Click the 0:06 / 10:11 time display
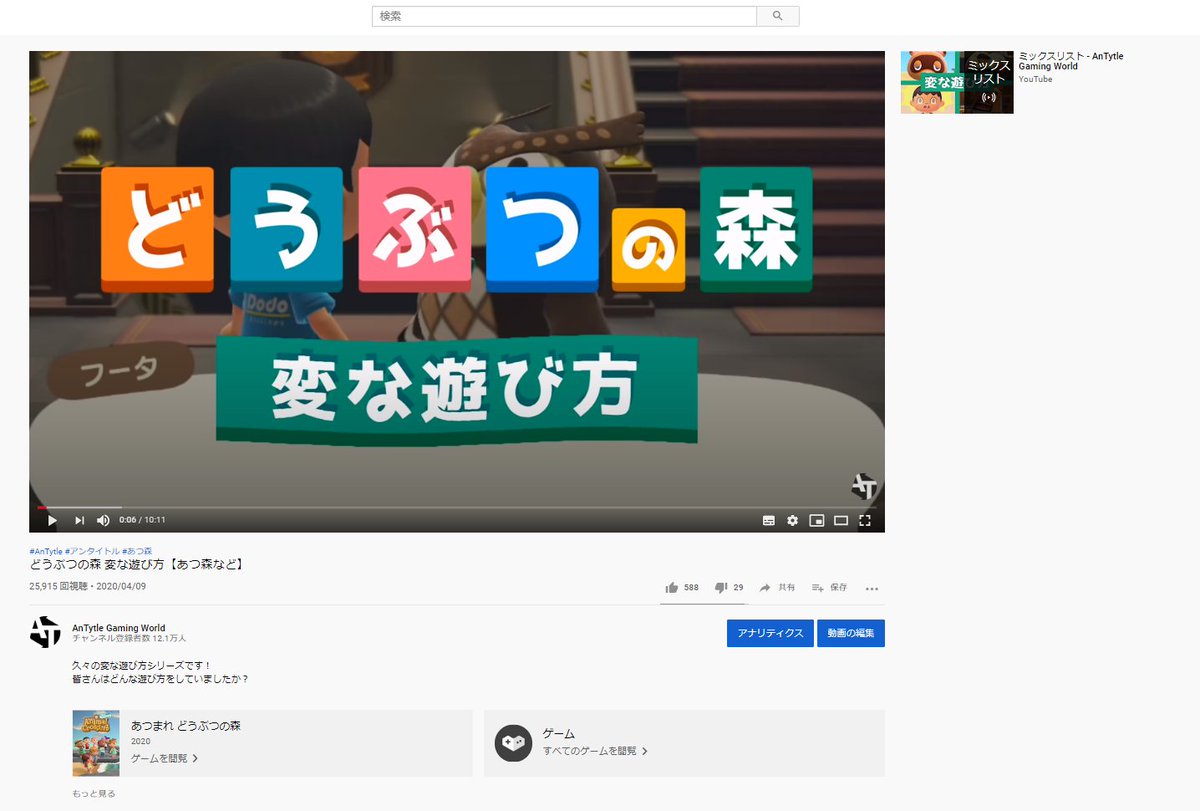The image size is (1200, 811). coord(142,520)
